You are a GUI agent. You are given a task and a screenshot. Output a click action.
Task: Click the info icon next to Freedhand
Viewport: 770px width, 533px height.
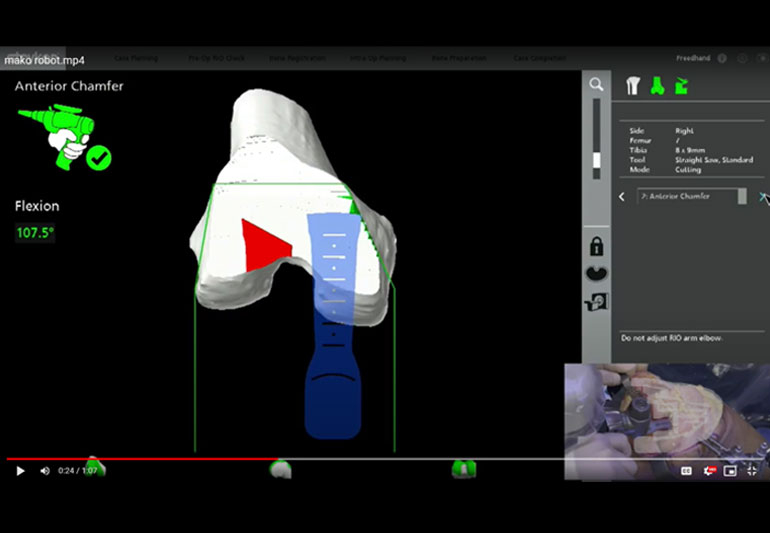722,58
